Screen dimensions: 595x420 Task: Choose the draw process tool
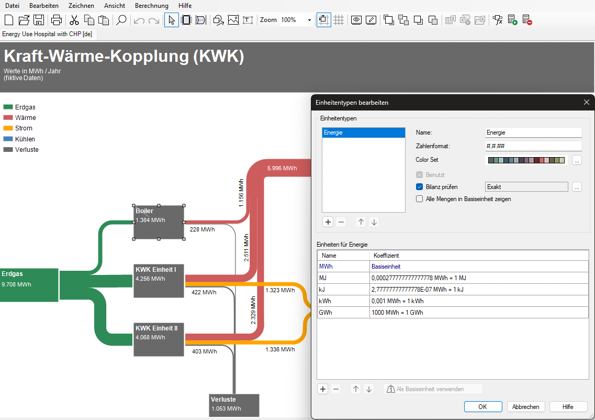coord(186,20)
